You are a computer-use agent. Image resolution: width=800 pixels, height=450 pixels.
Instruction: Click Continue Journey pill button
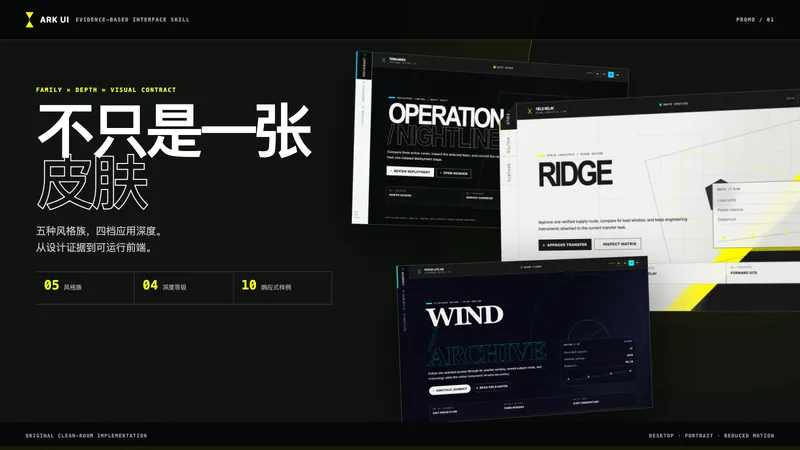[449, 390]
